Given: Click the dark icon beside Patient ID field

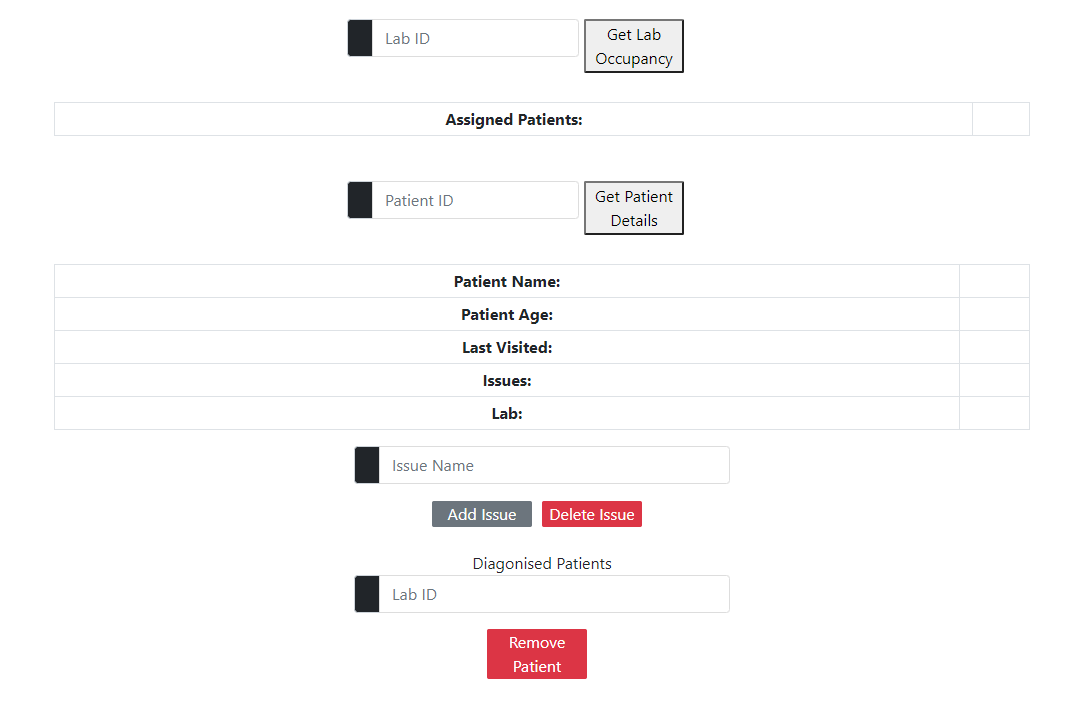Looking at the screenshot, I should pyautogui.click(x=360, y=200).
